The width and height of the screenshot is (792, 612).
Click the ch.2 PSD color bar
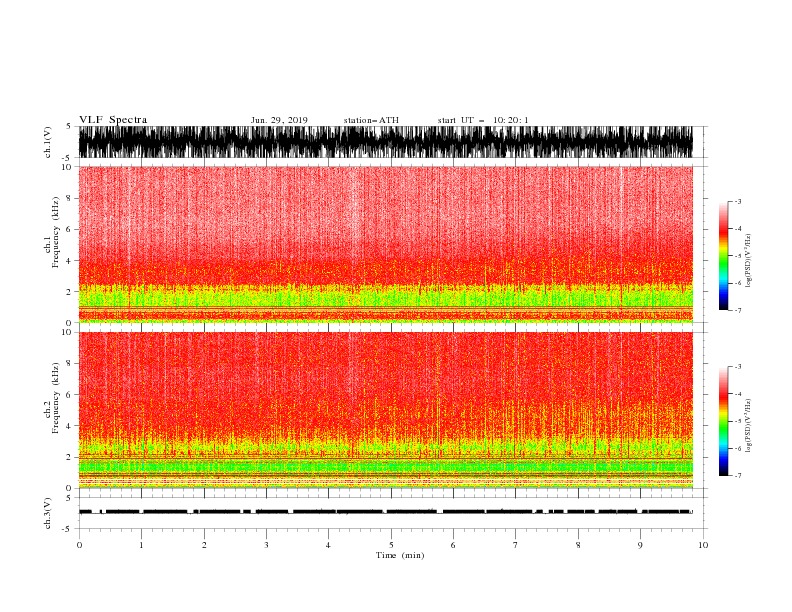coord(724,421)
